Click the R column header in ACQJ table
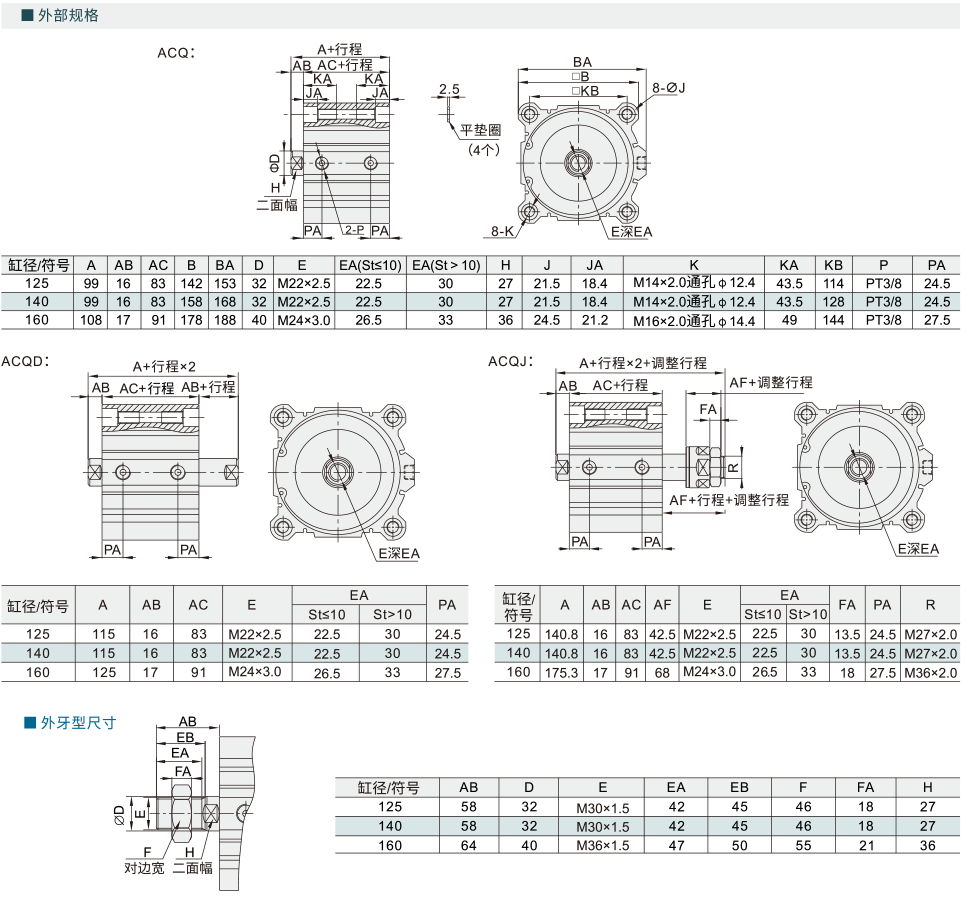 (x=930, y=605)
